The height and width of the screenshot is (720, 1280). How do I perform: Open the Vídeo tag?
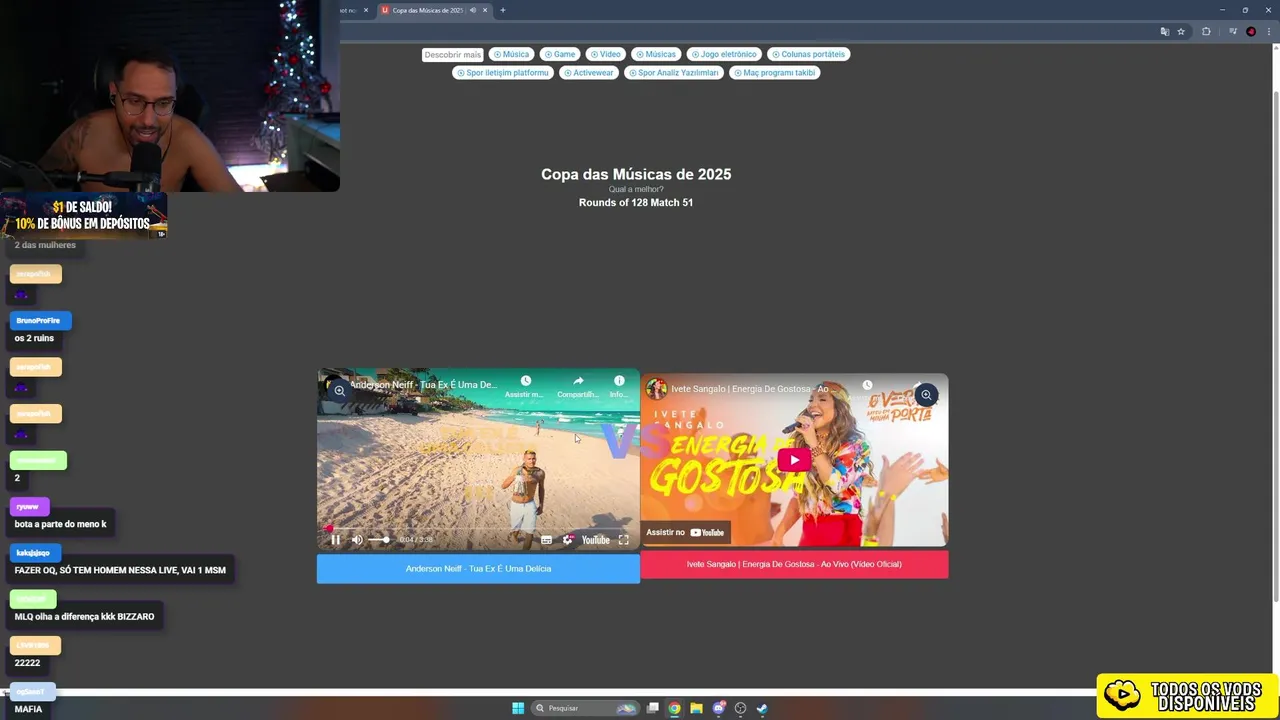point(605,54)
